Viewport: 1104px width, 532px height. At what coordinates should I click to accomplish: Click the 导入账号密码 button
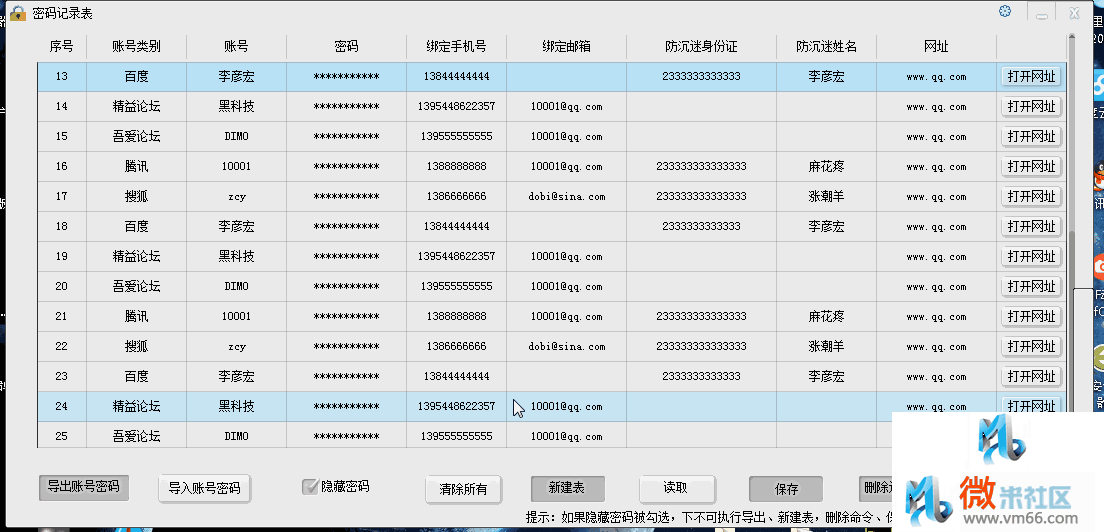tap(204, 488)
